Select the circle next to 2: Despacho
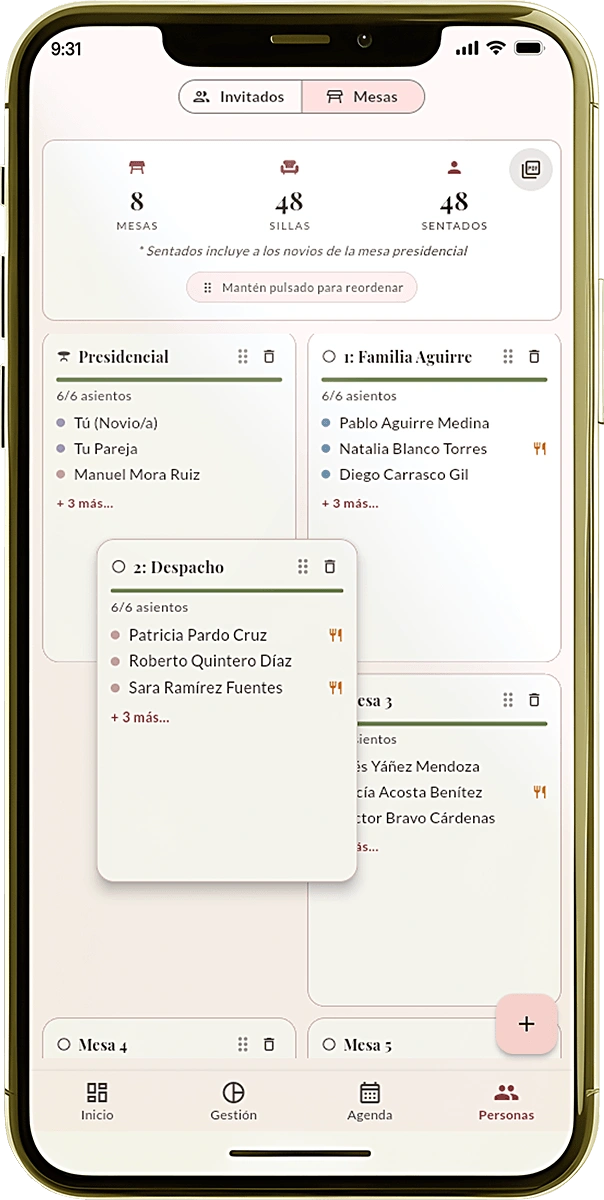Screen dimensions: 604x1200 118,566
